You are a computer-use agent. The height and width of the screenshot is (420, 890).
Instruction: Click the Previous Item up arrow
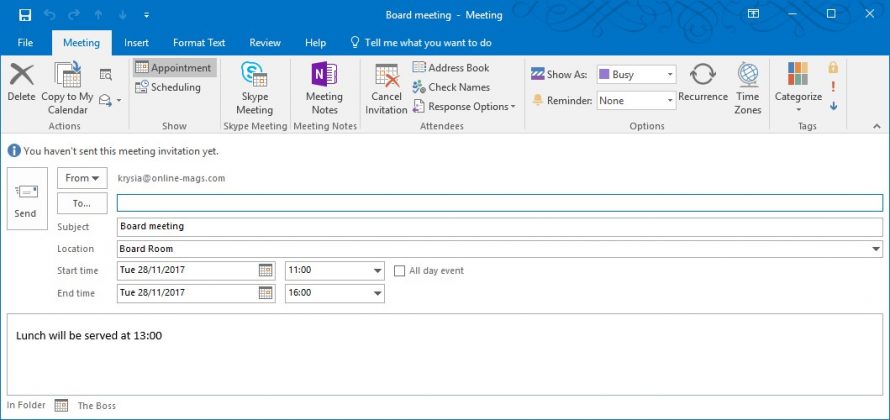pyautogui.click(x=99, y=15)
